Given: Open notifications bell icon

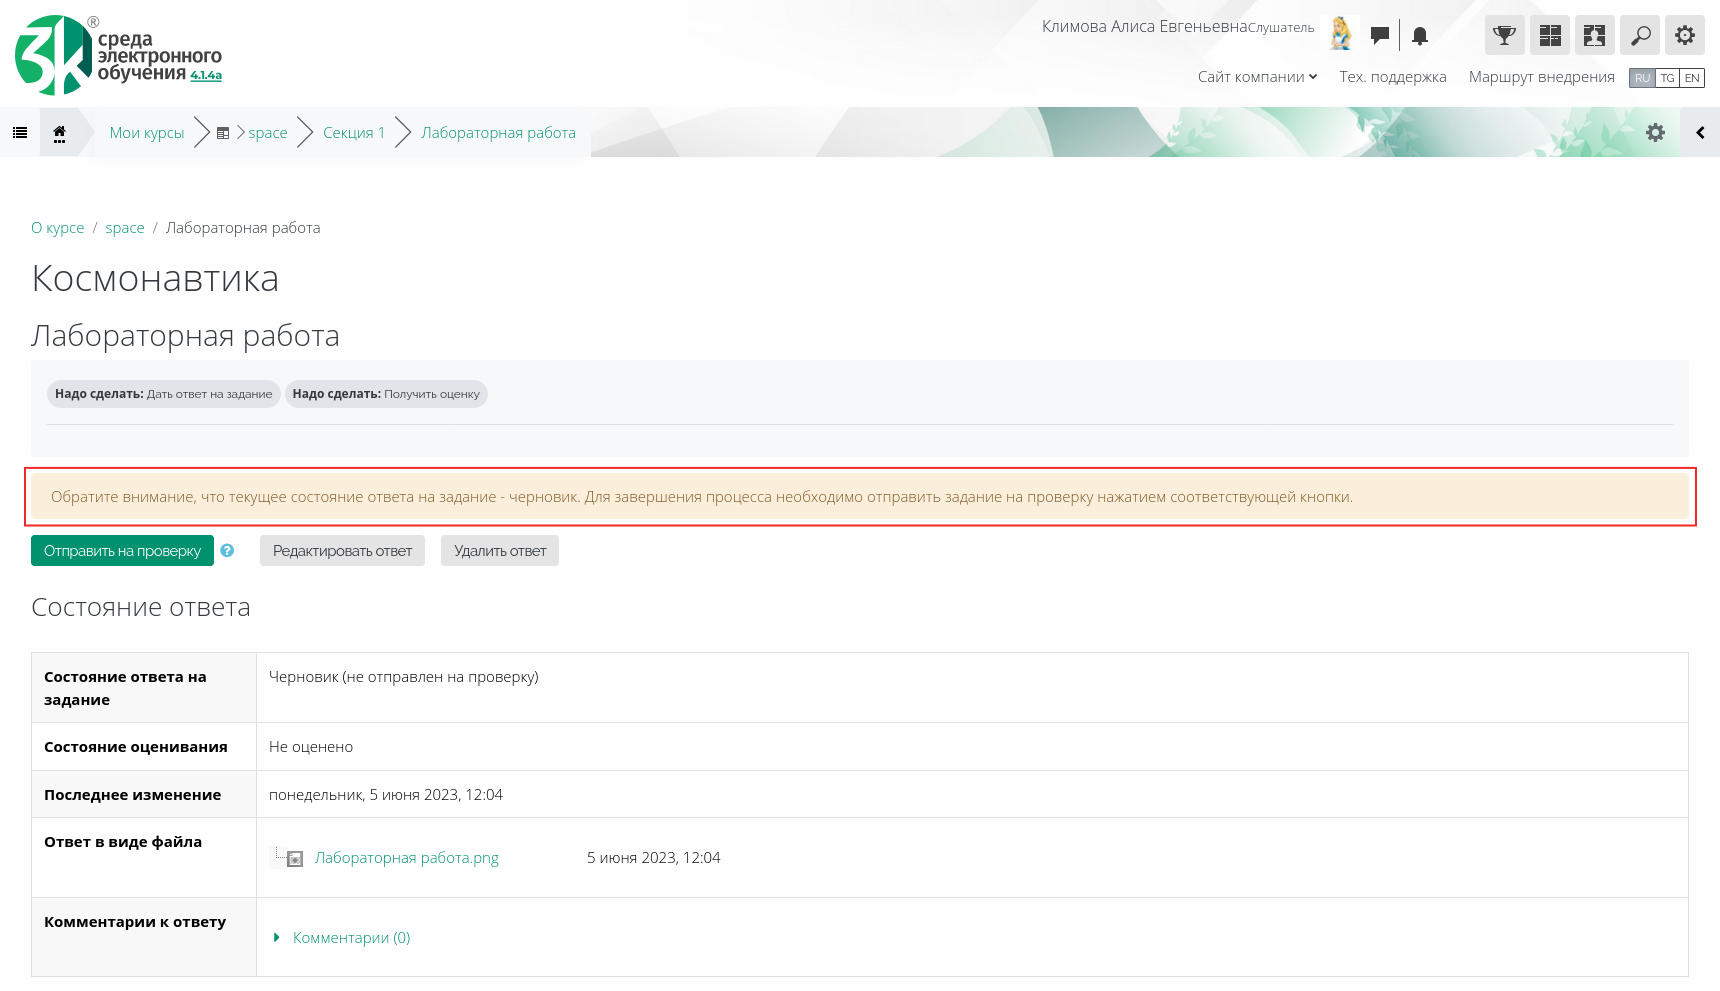Looking at the screenshot, I should tap(1419, 36).
